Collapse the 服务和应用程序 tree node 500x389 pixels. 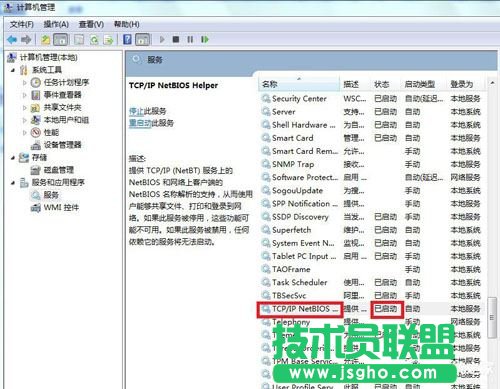click(13, 183)
